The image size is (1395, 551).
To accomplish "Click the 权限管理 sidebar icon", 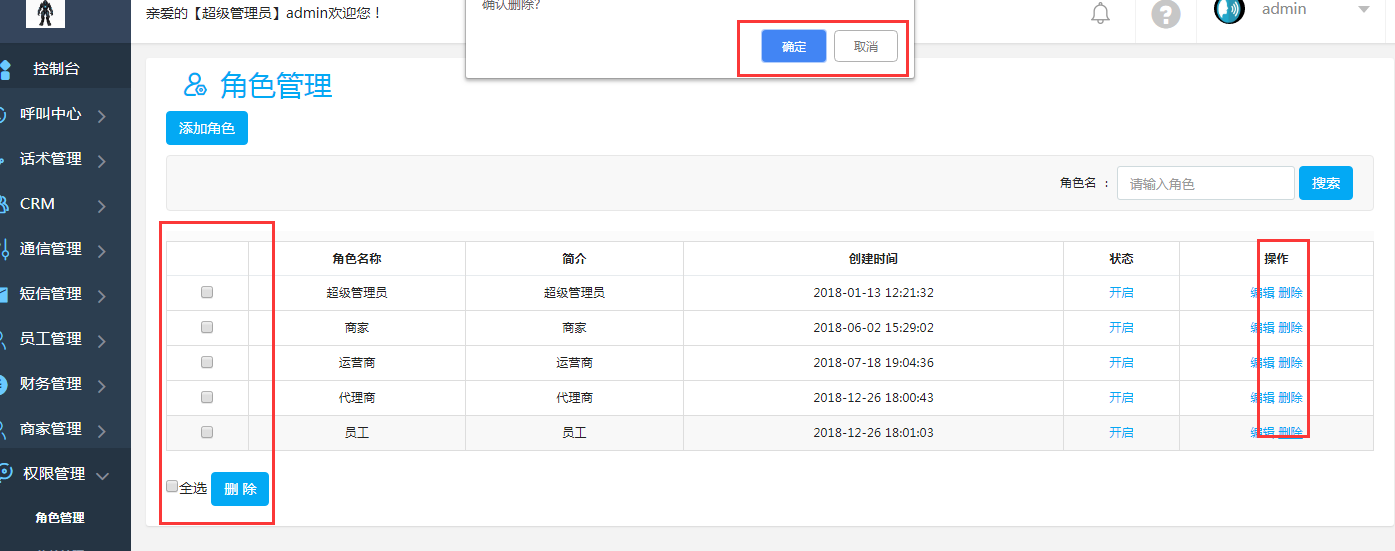I will tap(6, 474).
